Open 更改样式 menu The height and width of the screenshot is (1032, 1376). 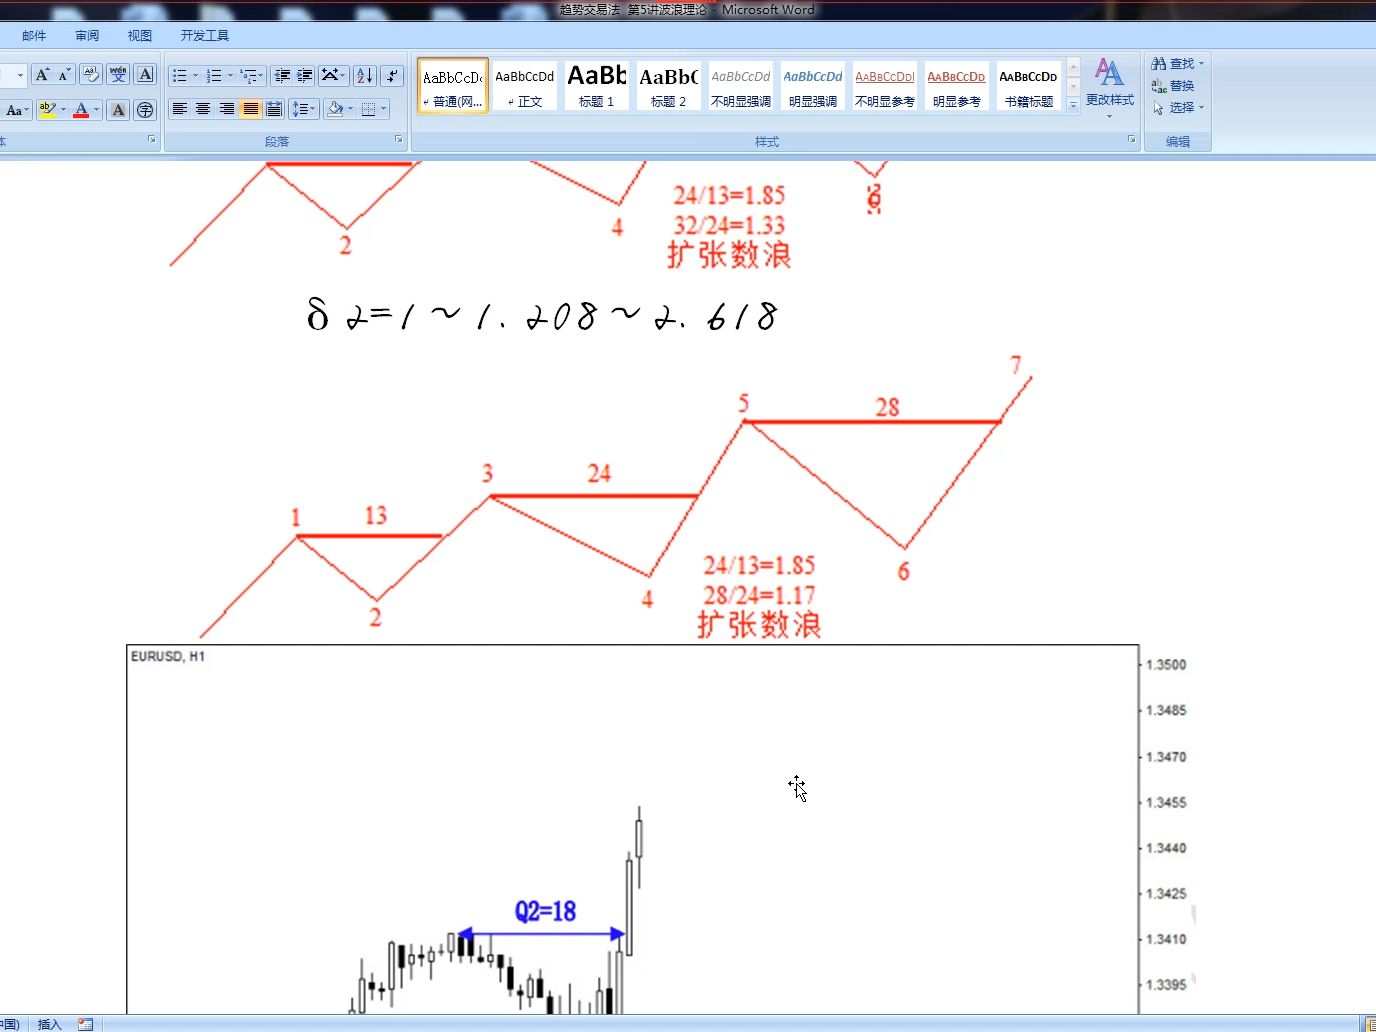click(1110, 88)
